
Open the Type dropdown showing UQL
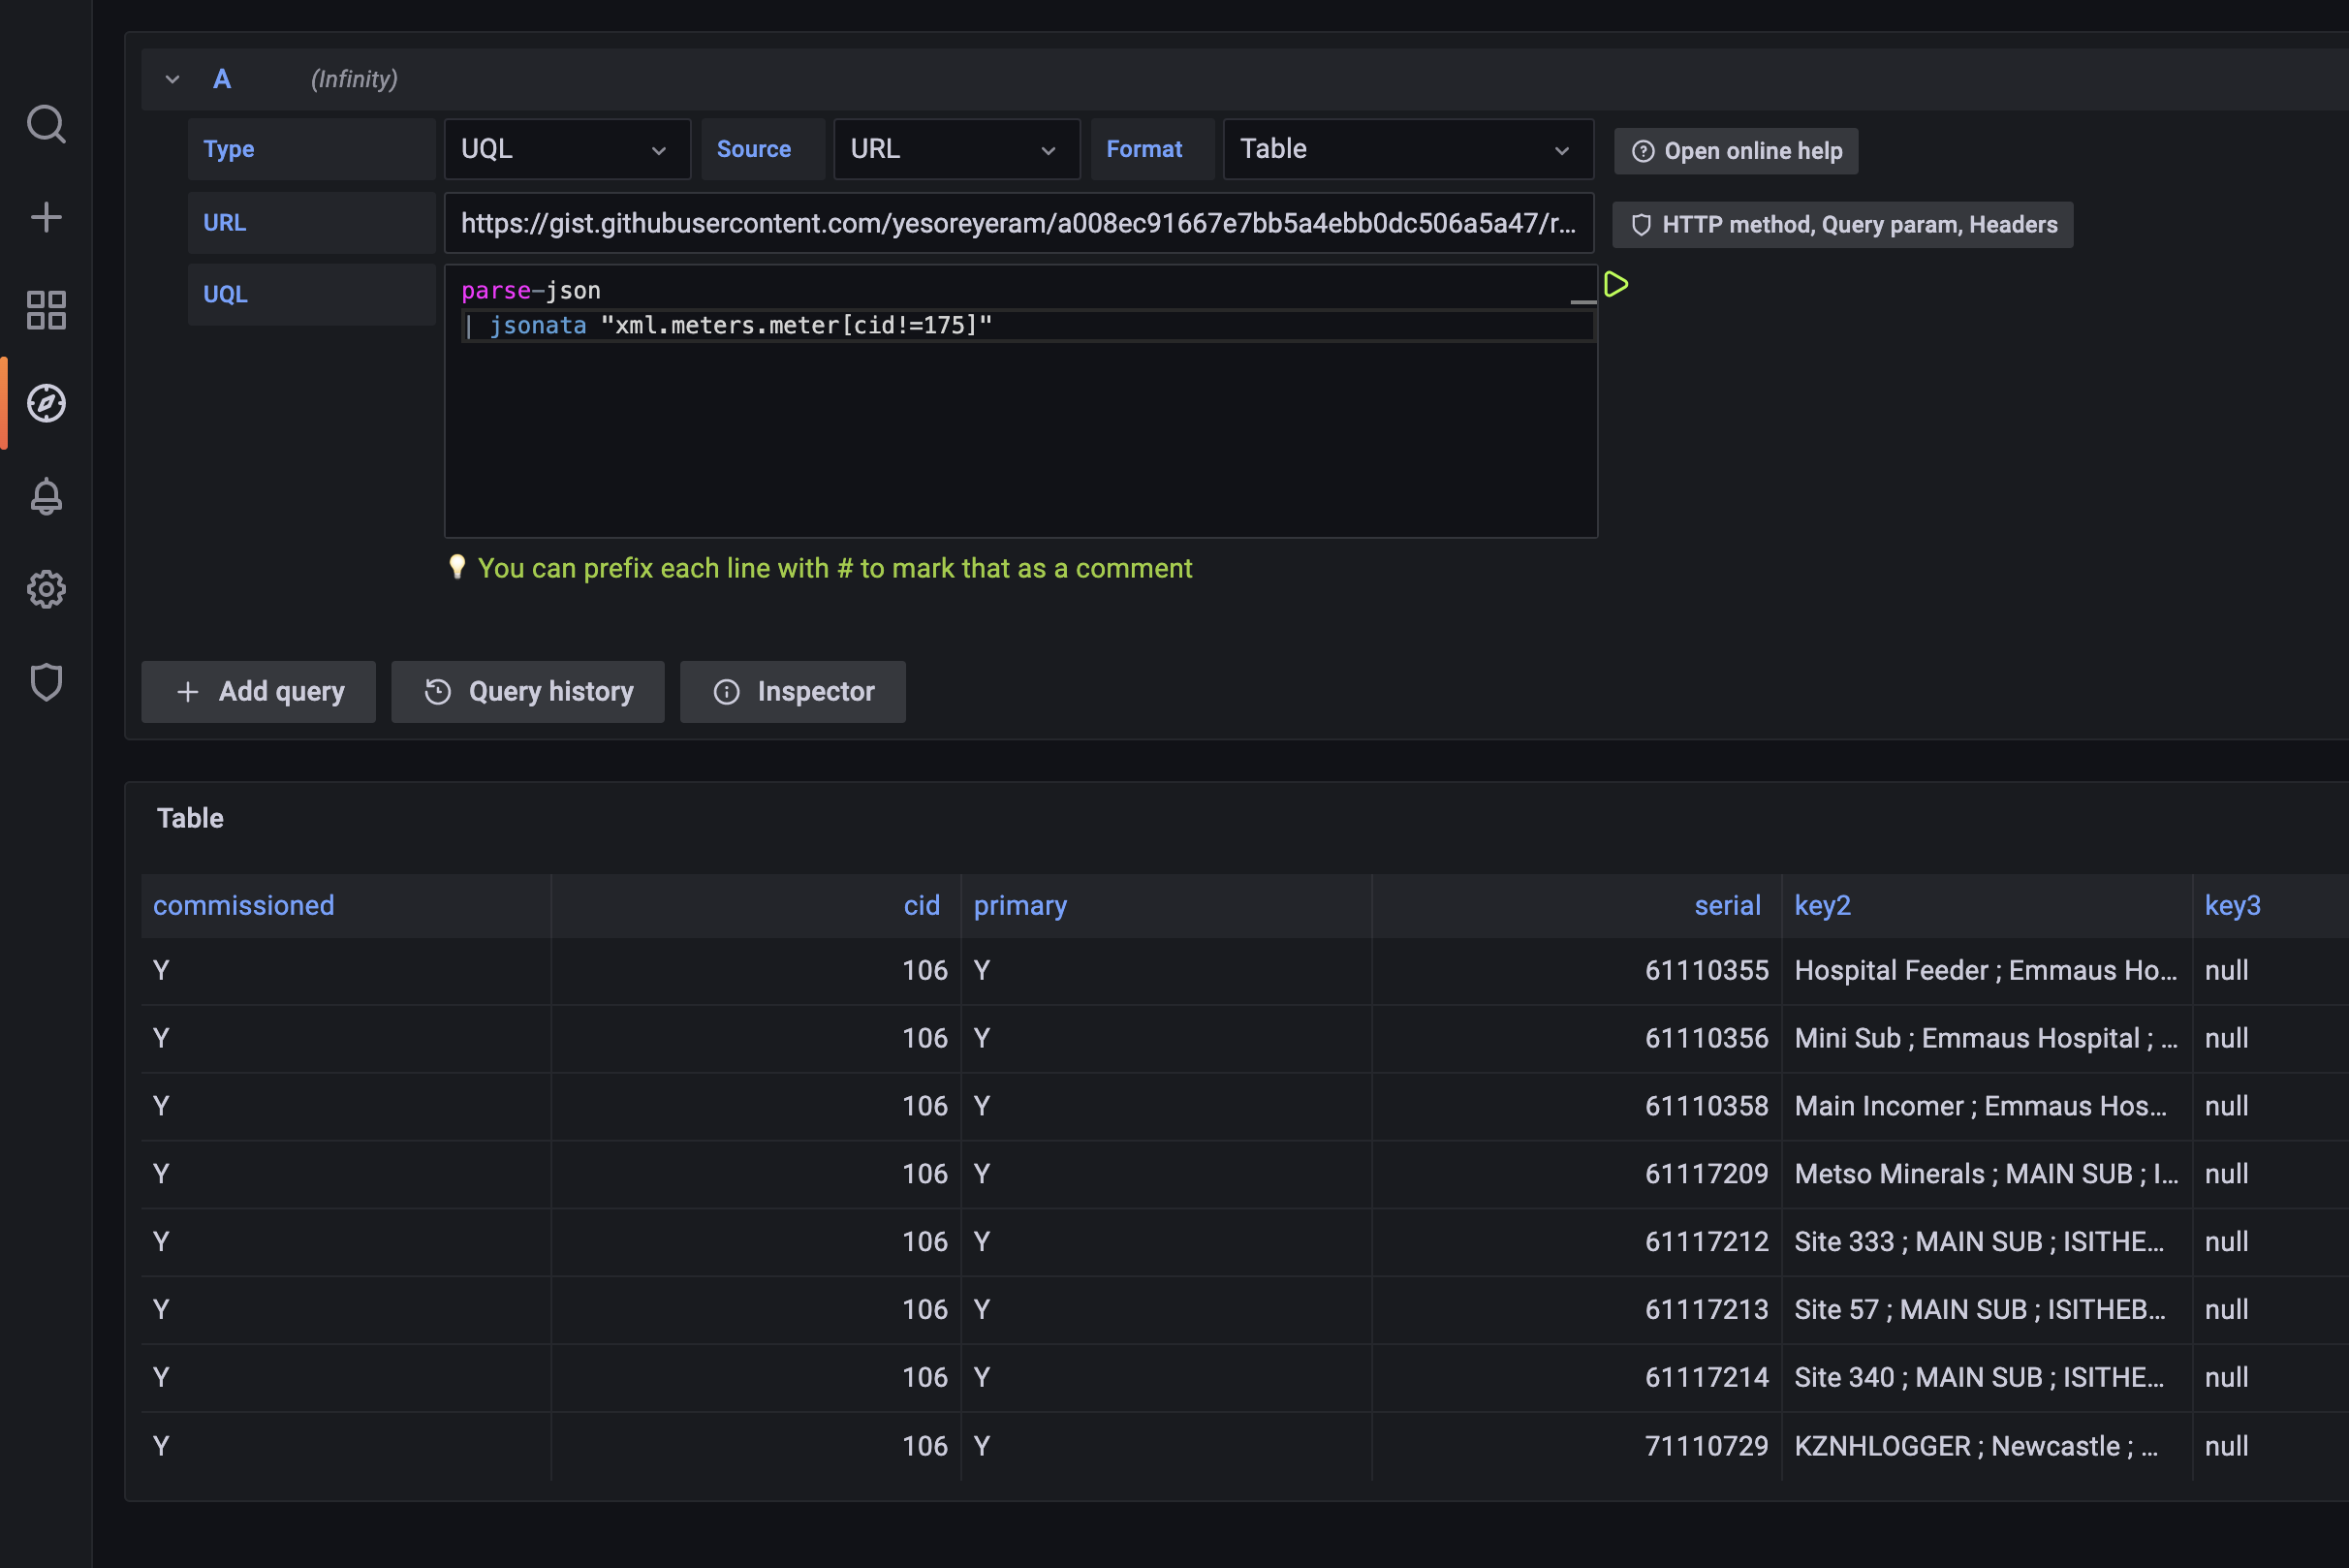point(567,149)
